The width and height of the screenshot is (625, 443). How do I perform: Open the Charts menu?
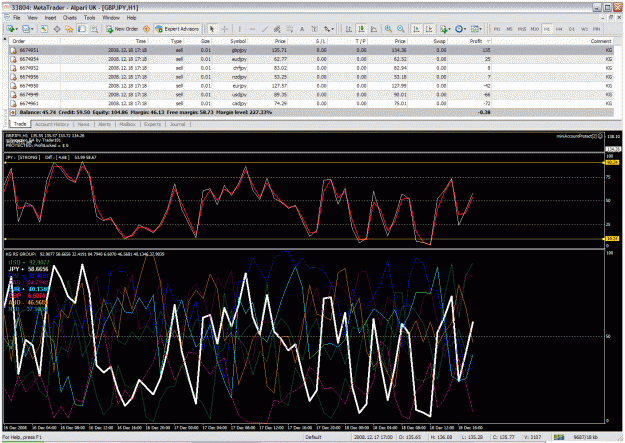(70, 18)
